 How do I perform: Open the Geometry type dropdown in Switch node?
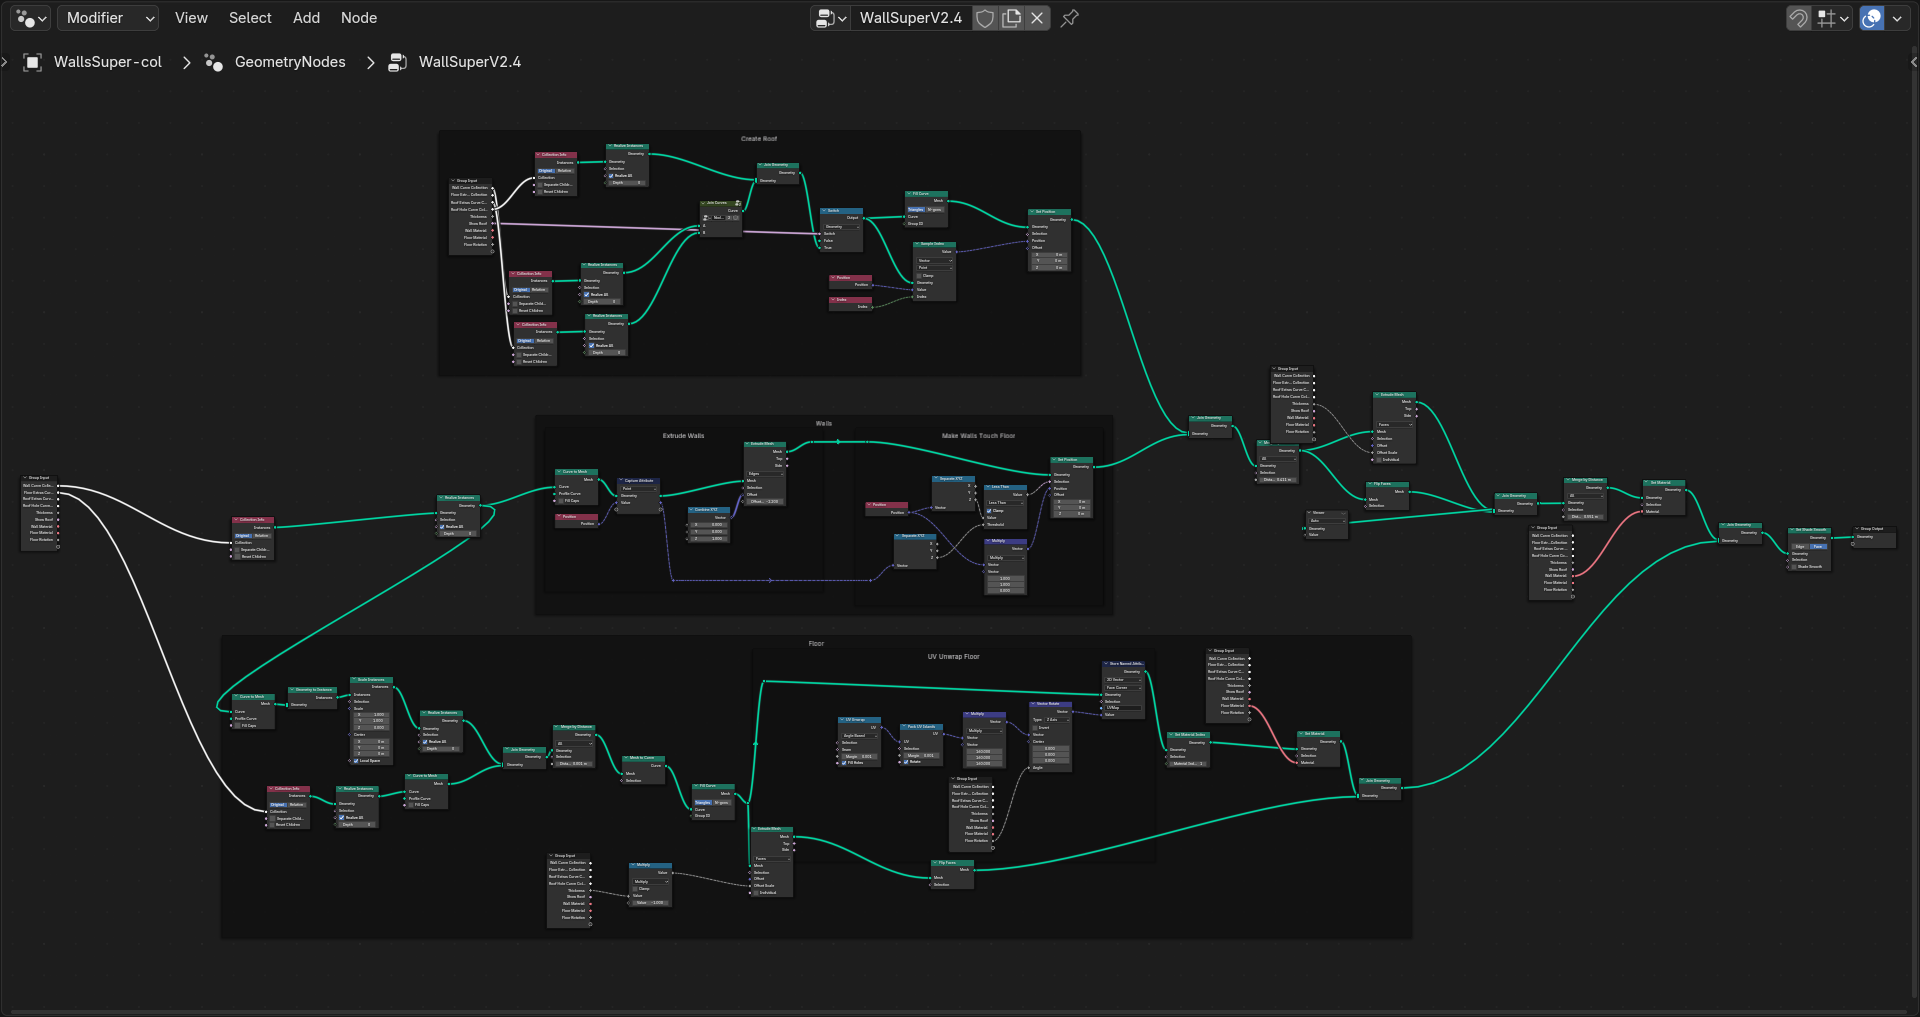pos(841,226)
